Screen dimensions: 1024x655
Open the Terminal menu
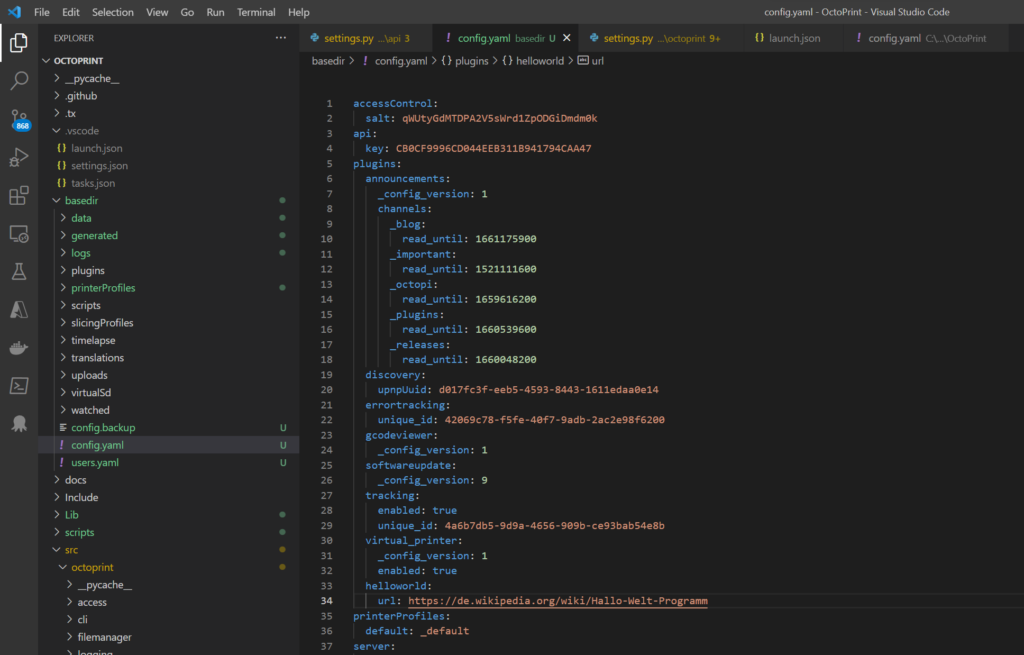click(x=256, y=12)
